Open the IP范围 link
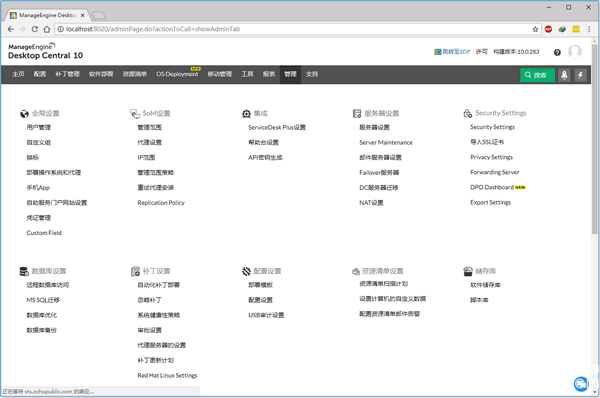600x398 pixels. pyautogui.click(x=146, y=158)
